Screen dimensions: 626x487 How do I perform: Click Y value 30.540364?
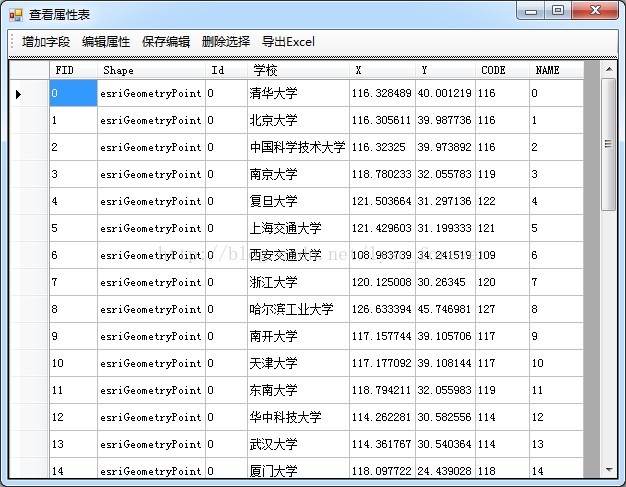coord(445,444)
